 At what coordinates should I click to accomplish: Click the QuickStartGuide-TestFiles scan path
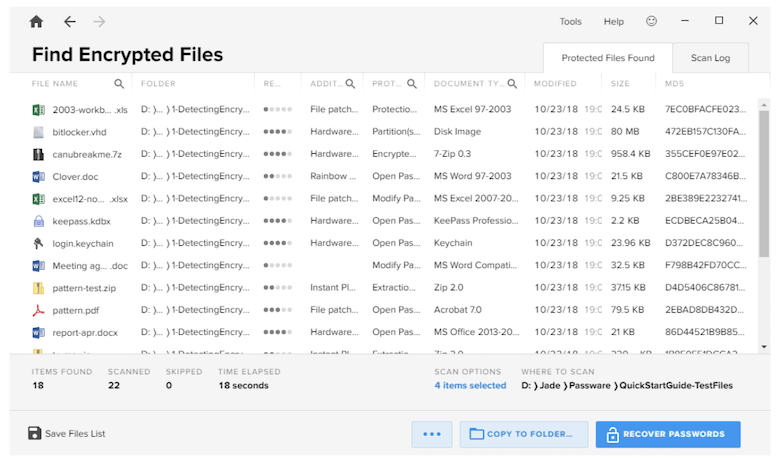676,385
